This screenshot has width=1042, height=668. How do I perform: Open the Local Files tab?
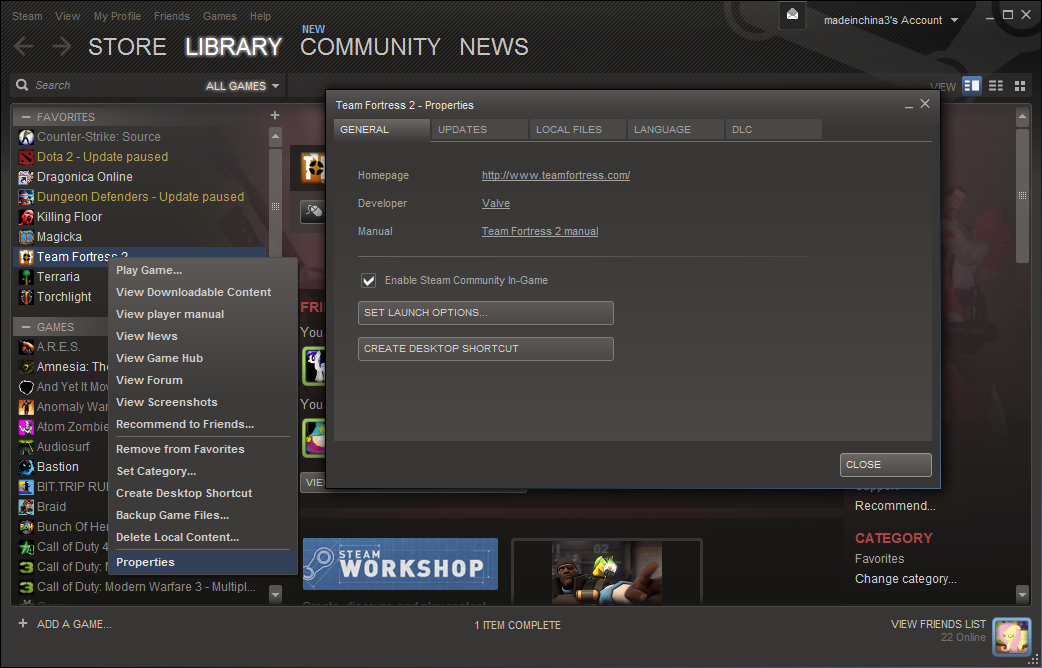pyautogui.click(x=577, y=130)
